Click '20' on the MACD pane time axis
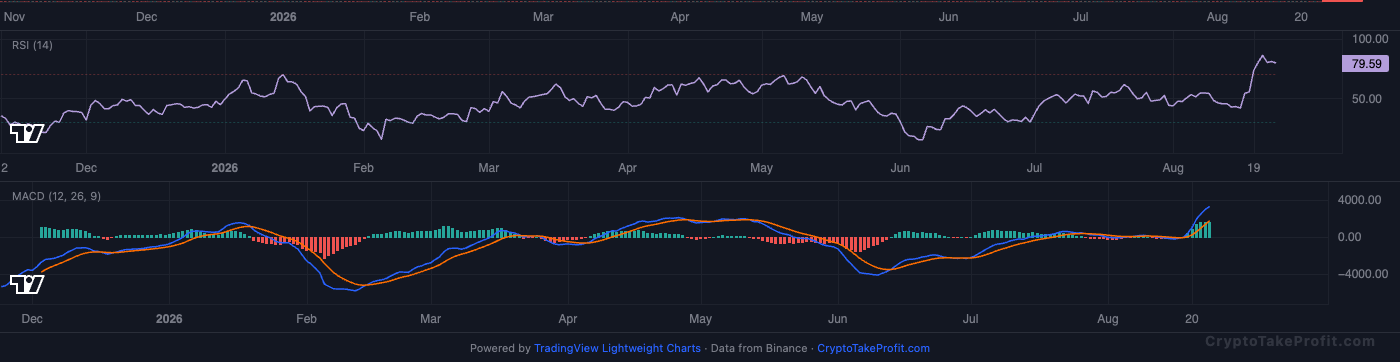1400x362 pixels. pyautogui.click(x=1192, y=319)
